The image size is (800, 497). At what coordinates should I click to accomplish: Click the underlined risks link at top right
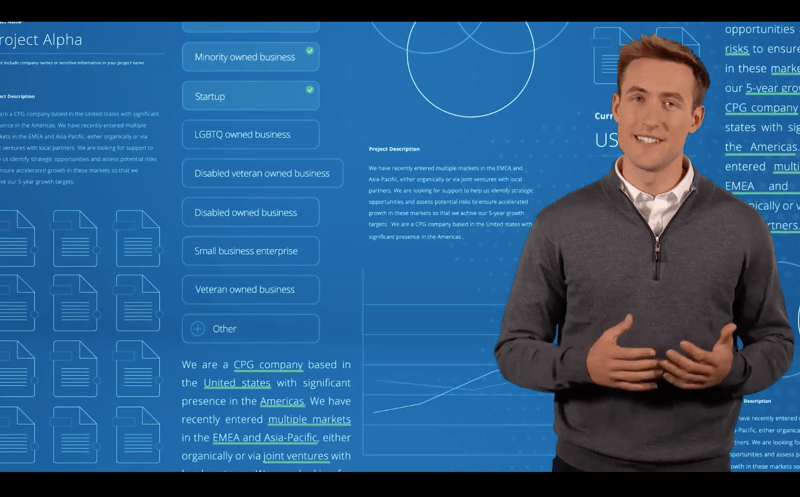point(737,49)
